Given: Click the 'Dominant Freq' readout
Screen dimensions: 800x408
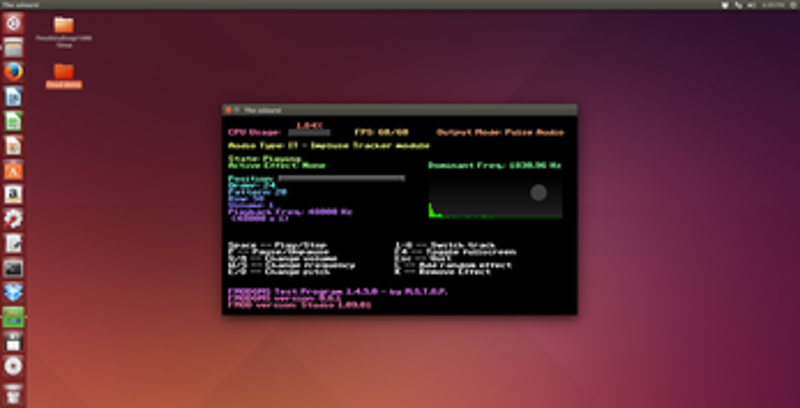Looking at the screenshot, I should click(x=494, y=165).
